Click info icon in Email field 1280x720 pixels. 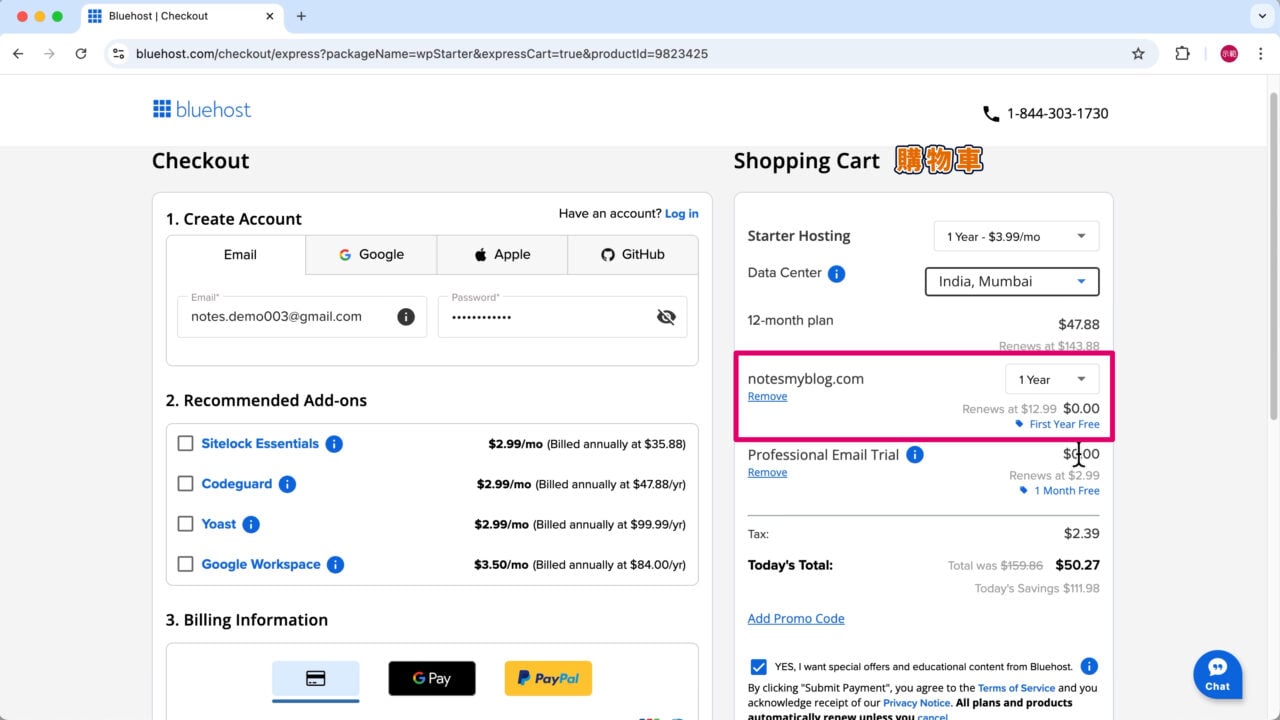[x=406, y=317]
